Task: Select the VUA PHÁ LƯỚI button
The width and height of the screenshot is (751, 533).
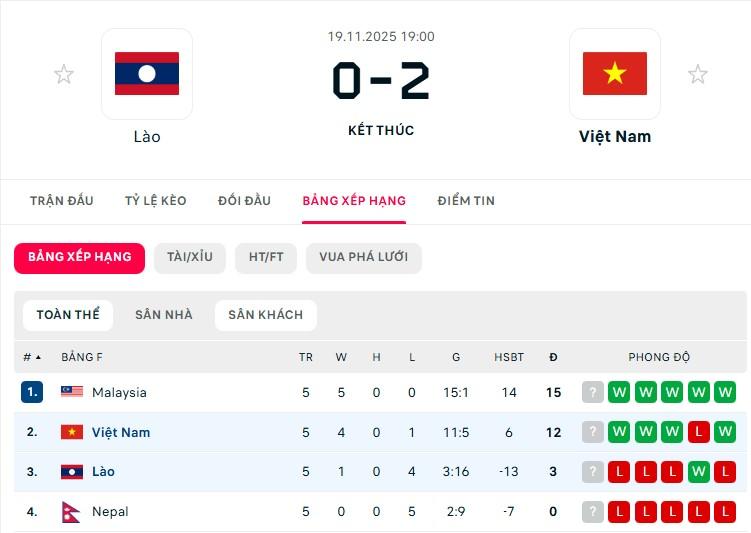Action: pos(363,257)
